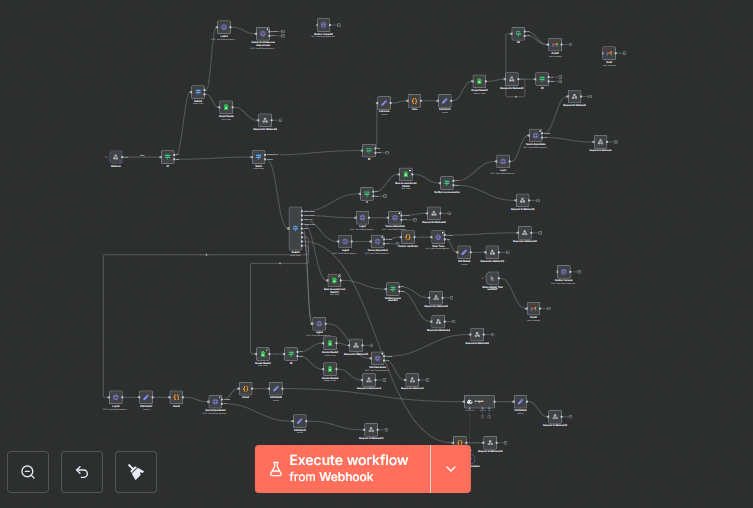Image resolution: width=753 pixels, height=508 pixels.
Task: Click the plus output handle of standalone upper-right Gmail
Action: pyautogui.click(x=624, y=53)
